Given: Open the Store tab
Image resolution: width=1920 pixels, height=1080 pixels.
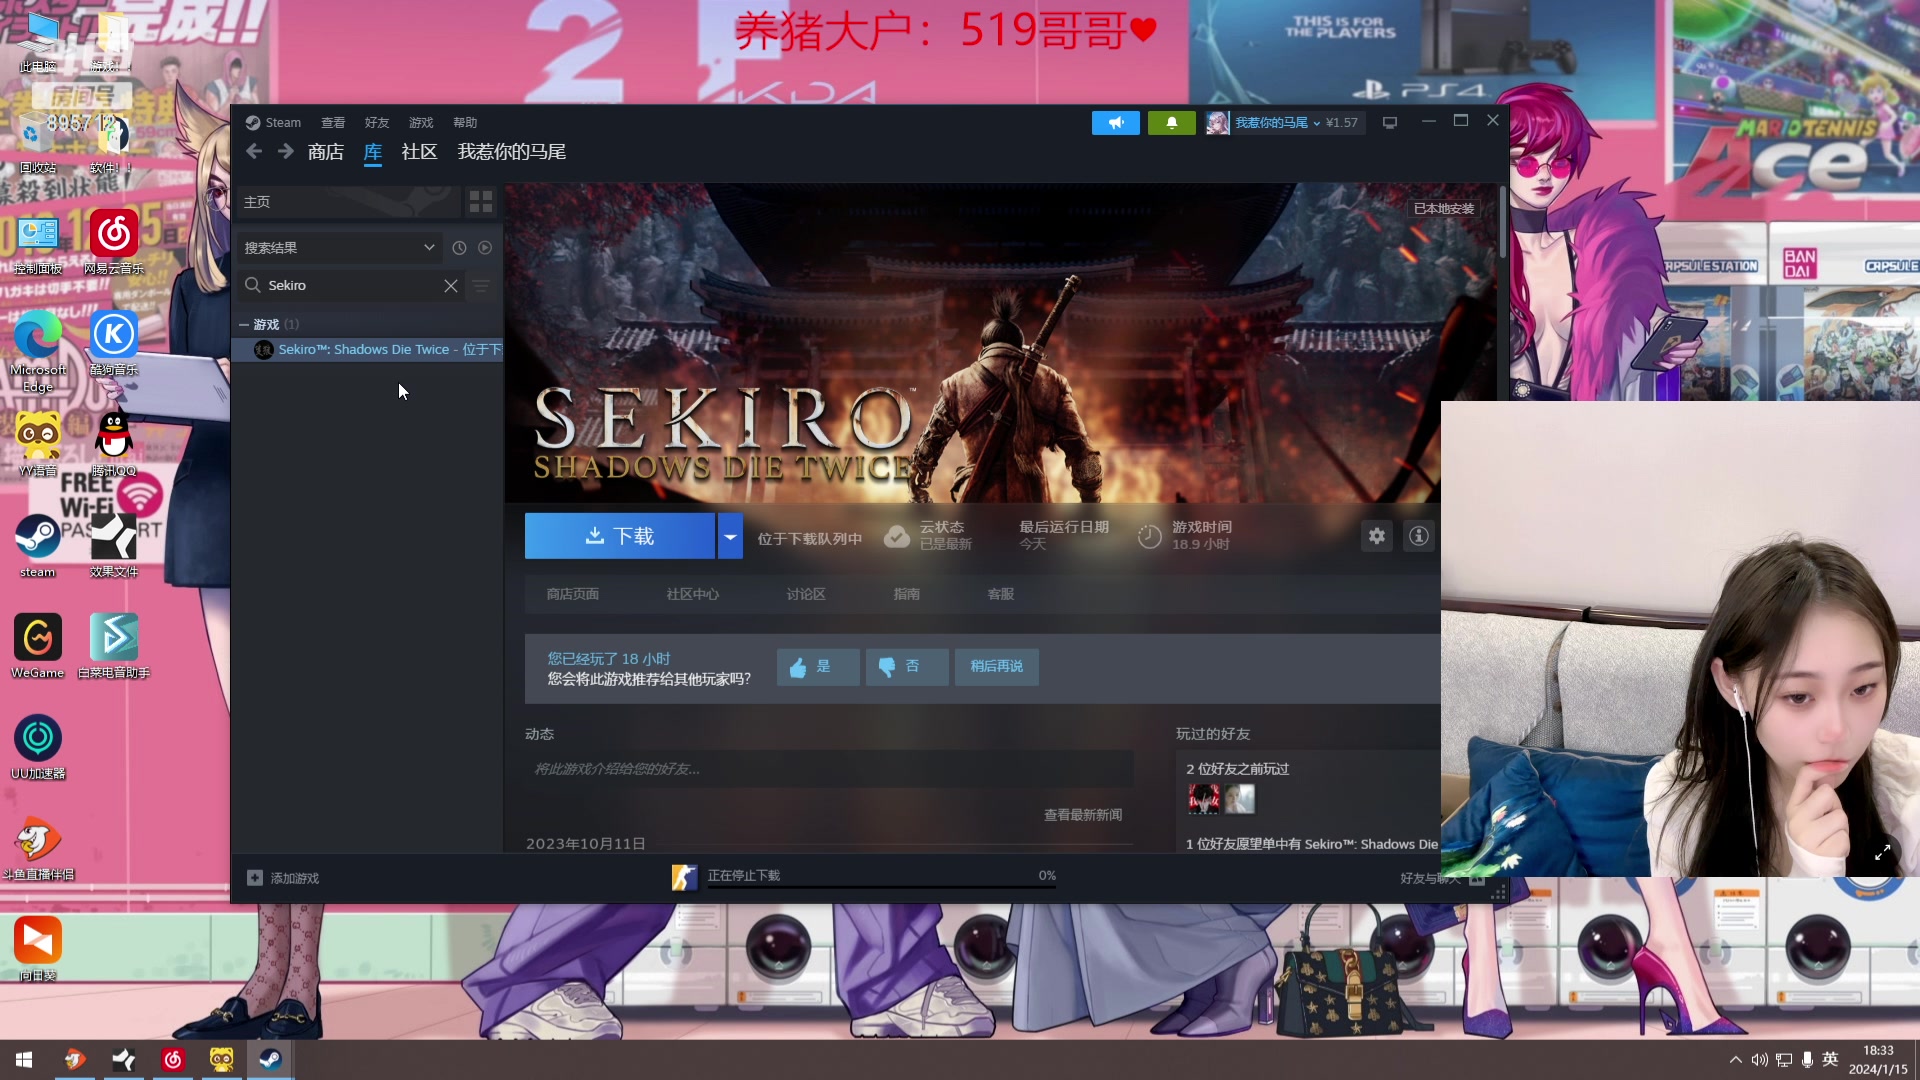Looking at the screenshot, I should point(325,152).
